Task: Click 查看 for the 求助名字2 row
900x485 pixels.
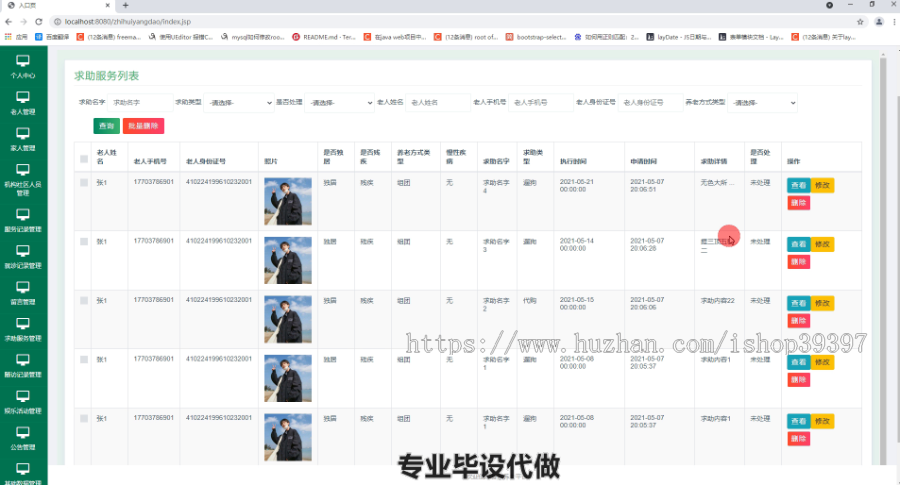Action: coord(798,303)
